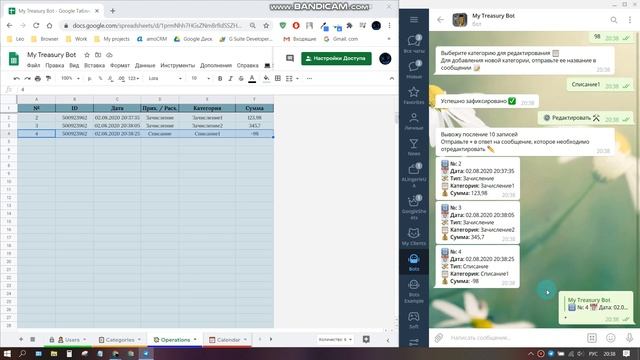This screenshot has height=360, width=640.
Task: Add a new sheet with plus icon
Action: [x=21, y=339]
